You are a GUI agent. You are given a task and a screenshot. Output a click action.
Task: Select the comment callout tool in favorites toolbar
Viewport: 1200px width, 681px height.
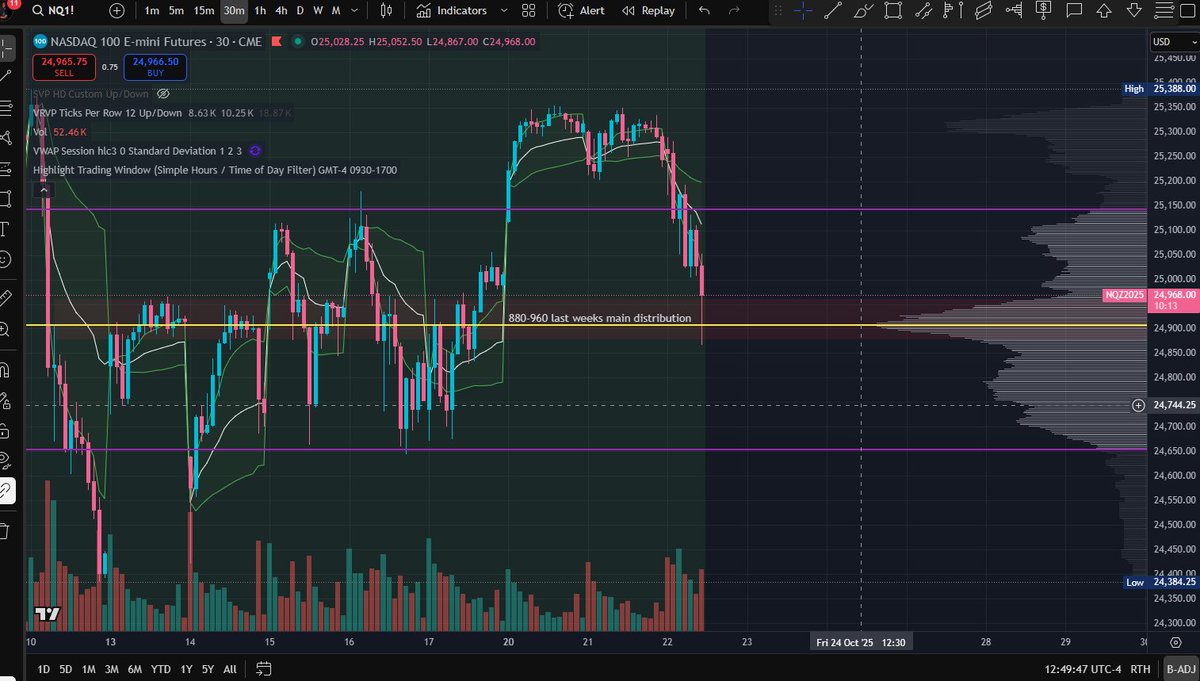(x=1074, y=10)
